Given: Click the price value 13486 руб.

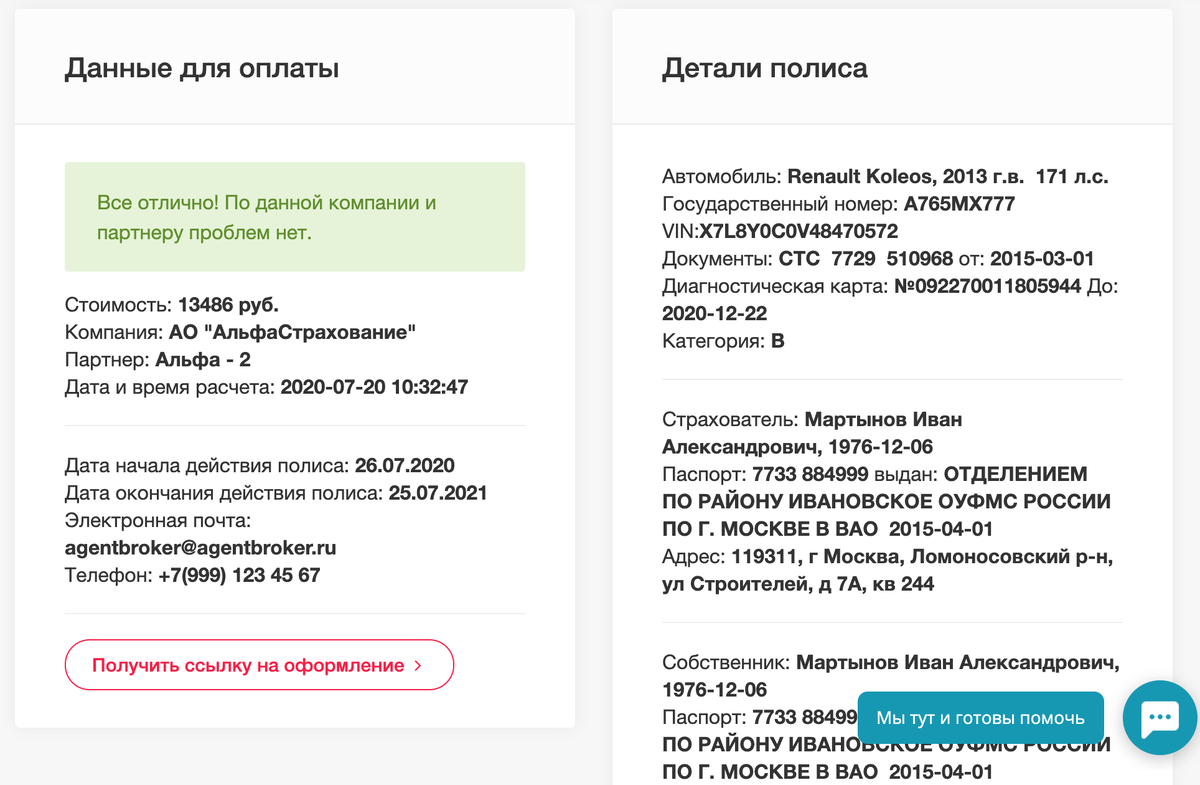Looking at the screenshot, I should click(228, 305).
